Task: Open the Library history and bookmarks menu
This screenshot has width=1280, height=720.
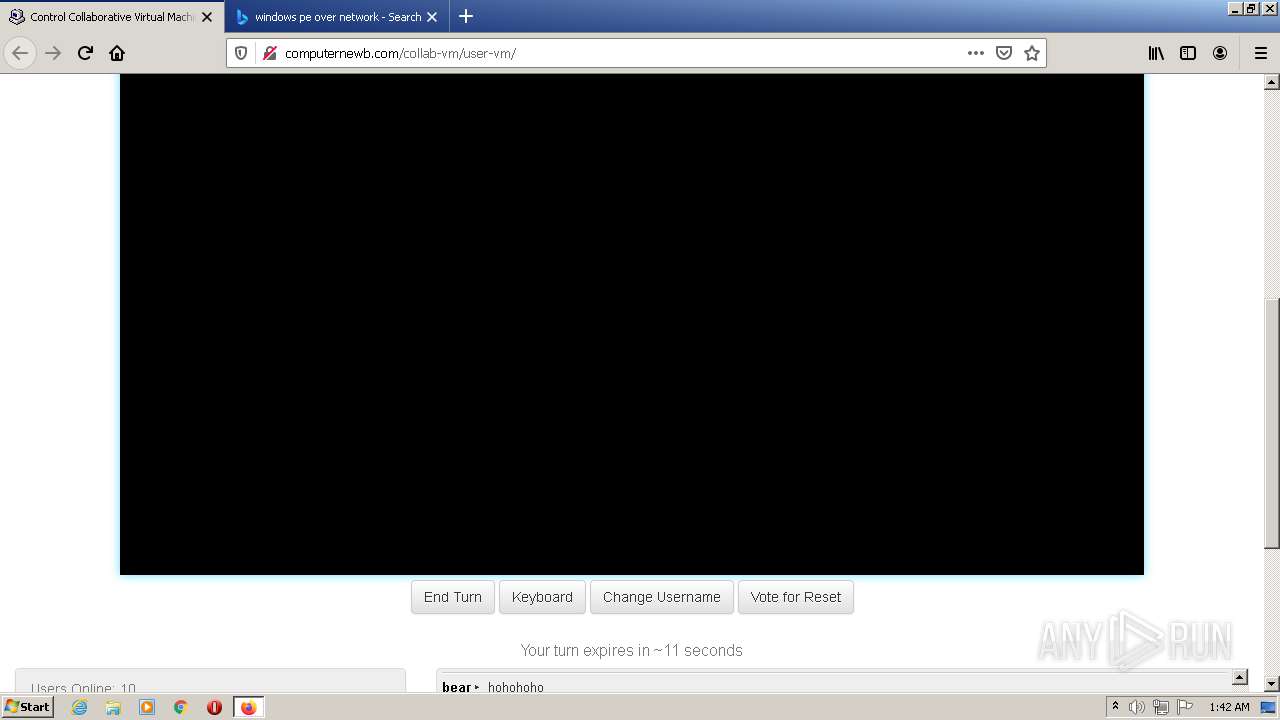Action: [1156, 53]
